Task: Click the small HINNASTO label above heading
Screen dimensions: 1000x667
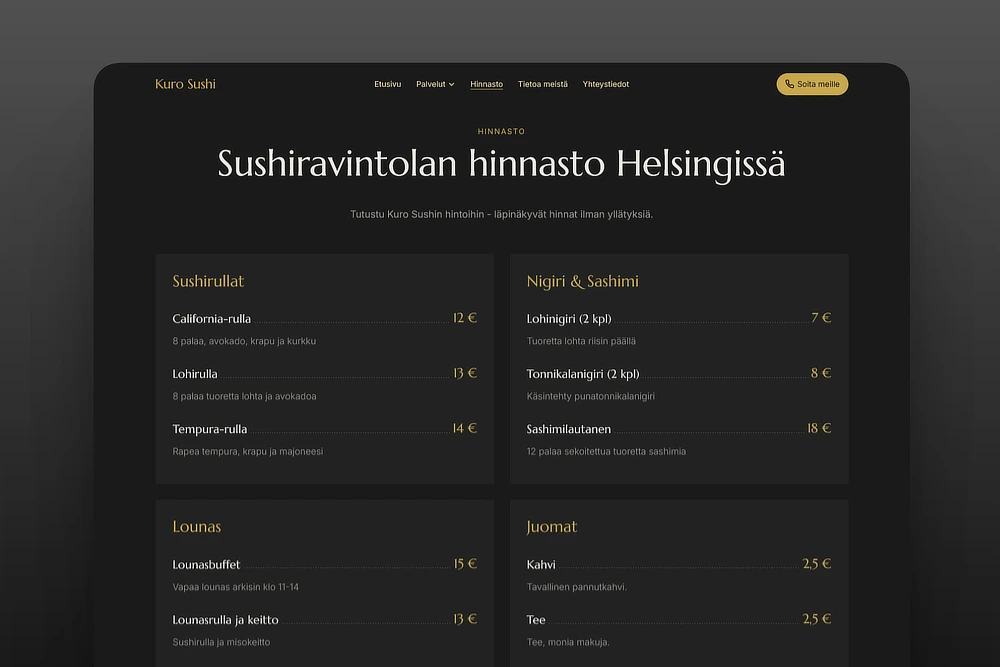Action: click(x=501, y=131)
